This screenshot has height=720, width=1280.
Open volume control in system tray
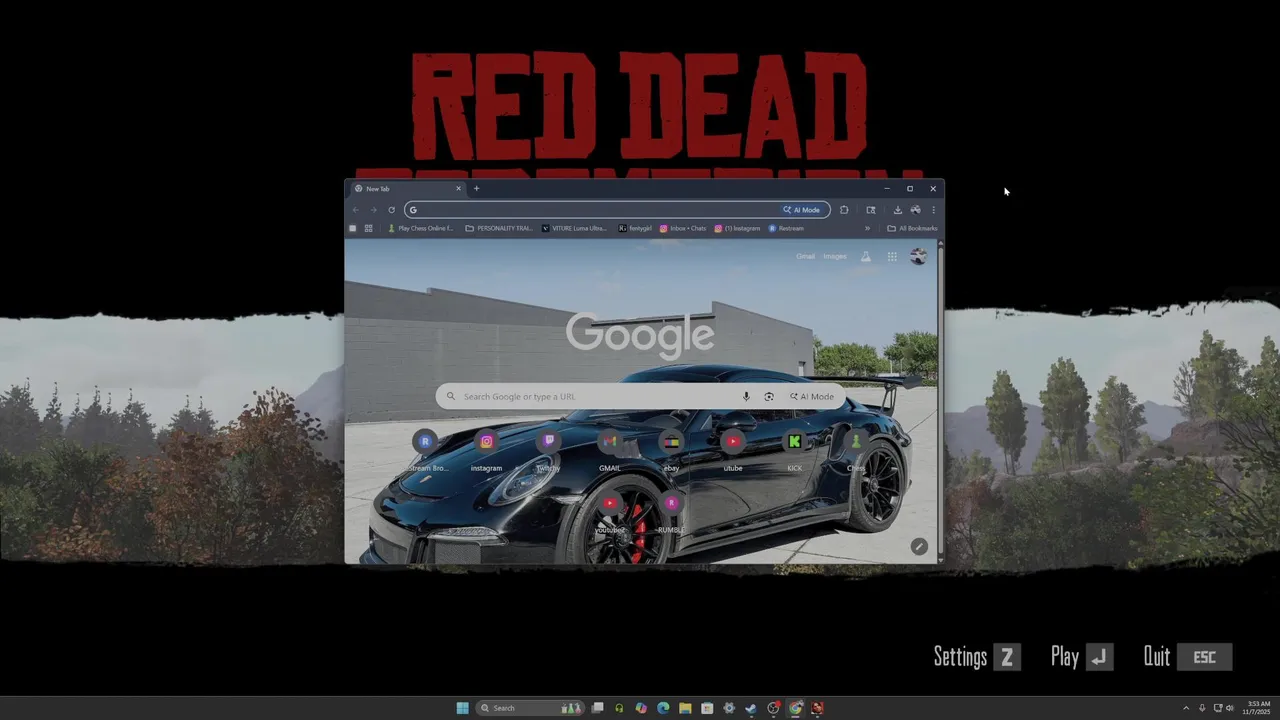[x=1229, y=708]
